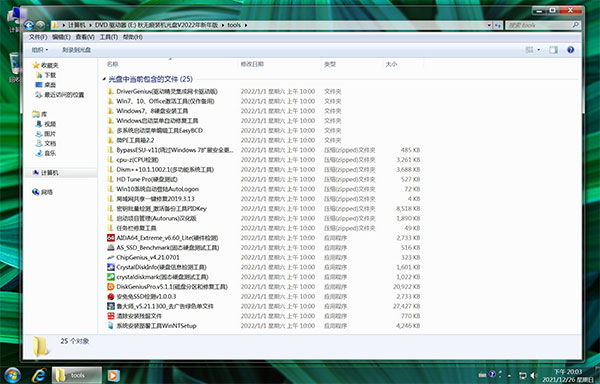Select the 多系统启动菜单编辑工具EasyBCD folder name
The height and width of the screenshot is (384, 600).
point(160,130)
